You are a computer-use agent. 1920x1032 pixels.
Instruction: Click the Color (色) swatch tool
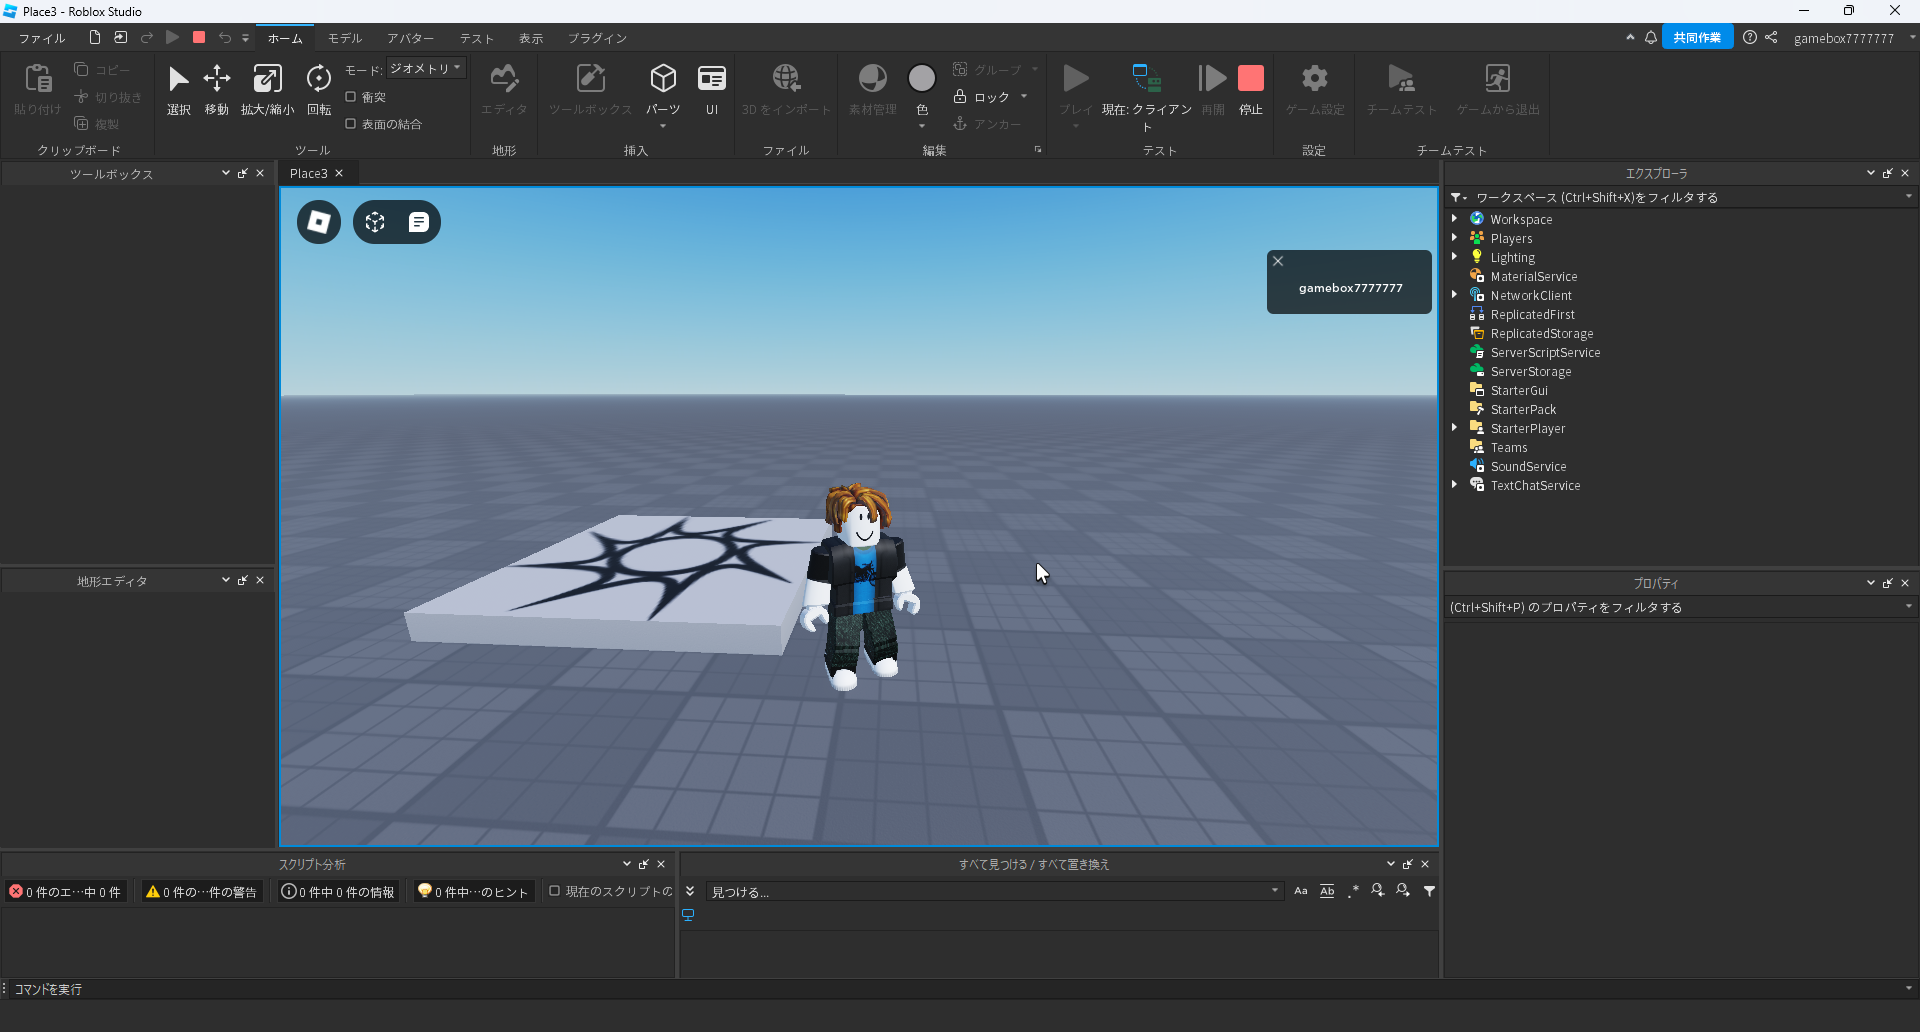pyautogui.click(x=921, y=79)
